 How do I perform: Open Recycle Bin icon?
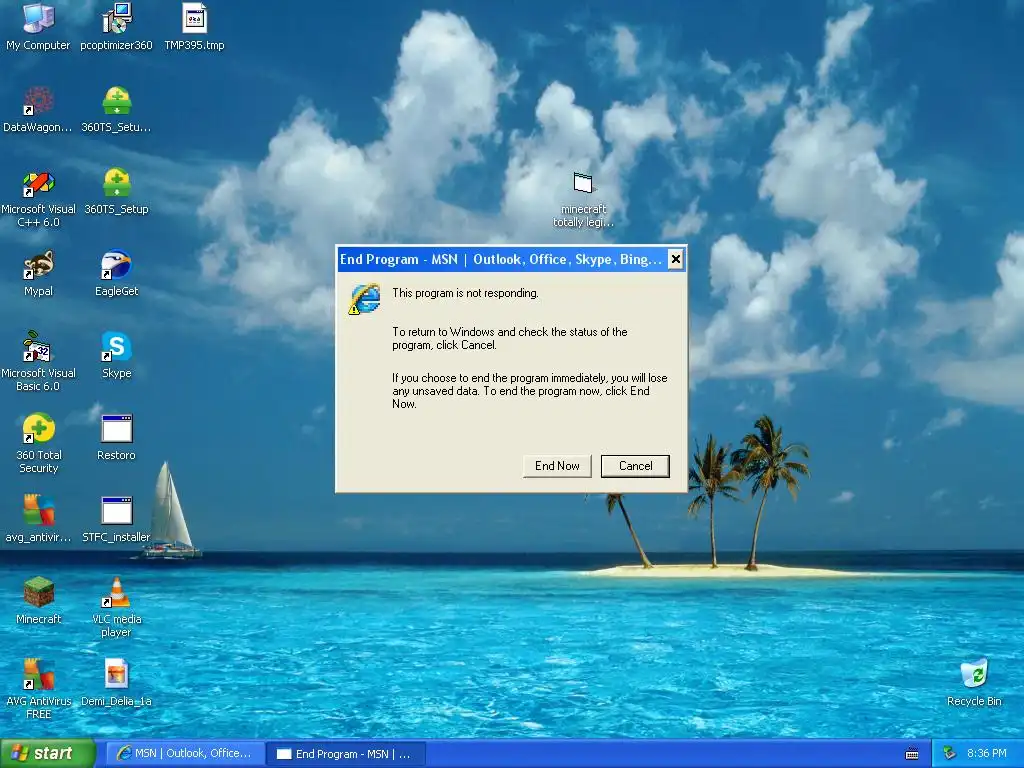point(974,683)
